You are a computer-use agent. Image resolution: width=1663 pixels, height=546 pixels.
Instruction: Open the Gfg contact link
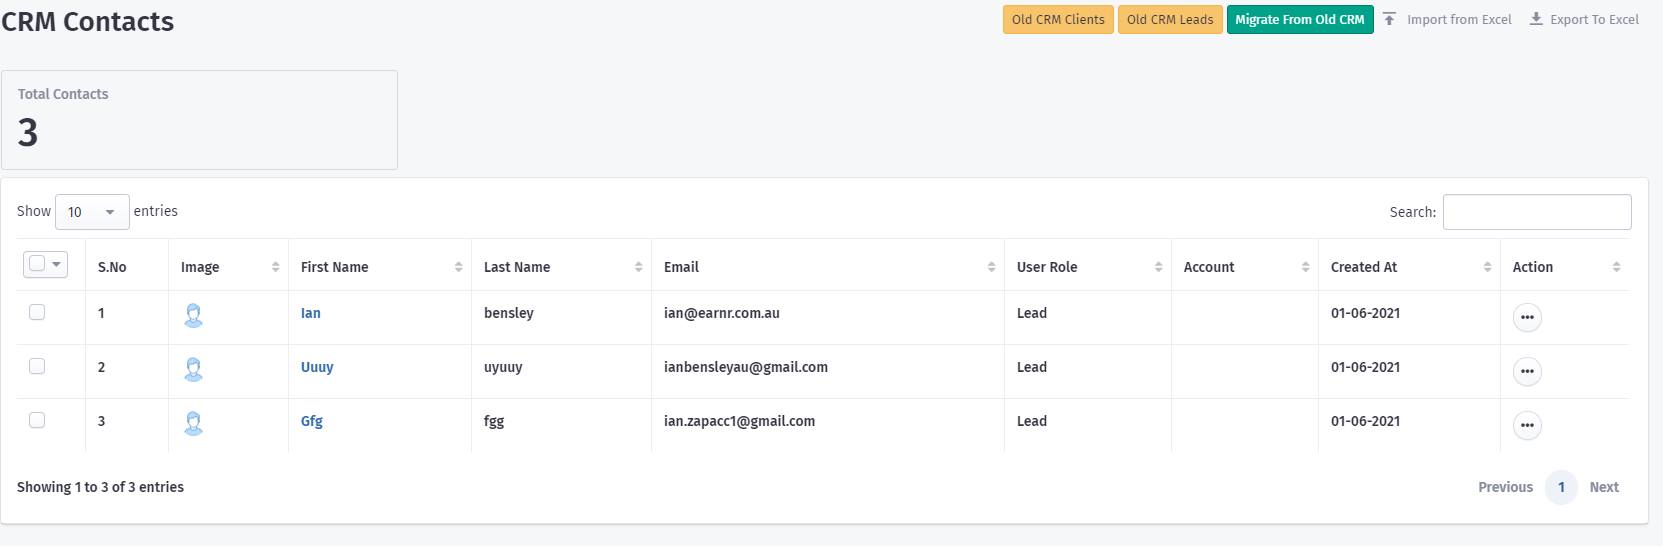pyautogui.click(x=312, y=421)
